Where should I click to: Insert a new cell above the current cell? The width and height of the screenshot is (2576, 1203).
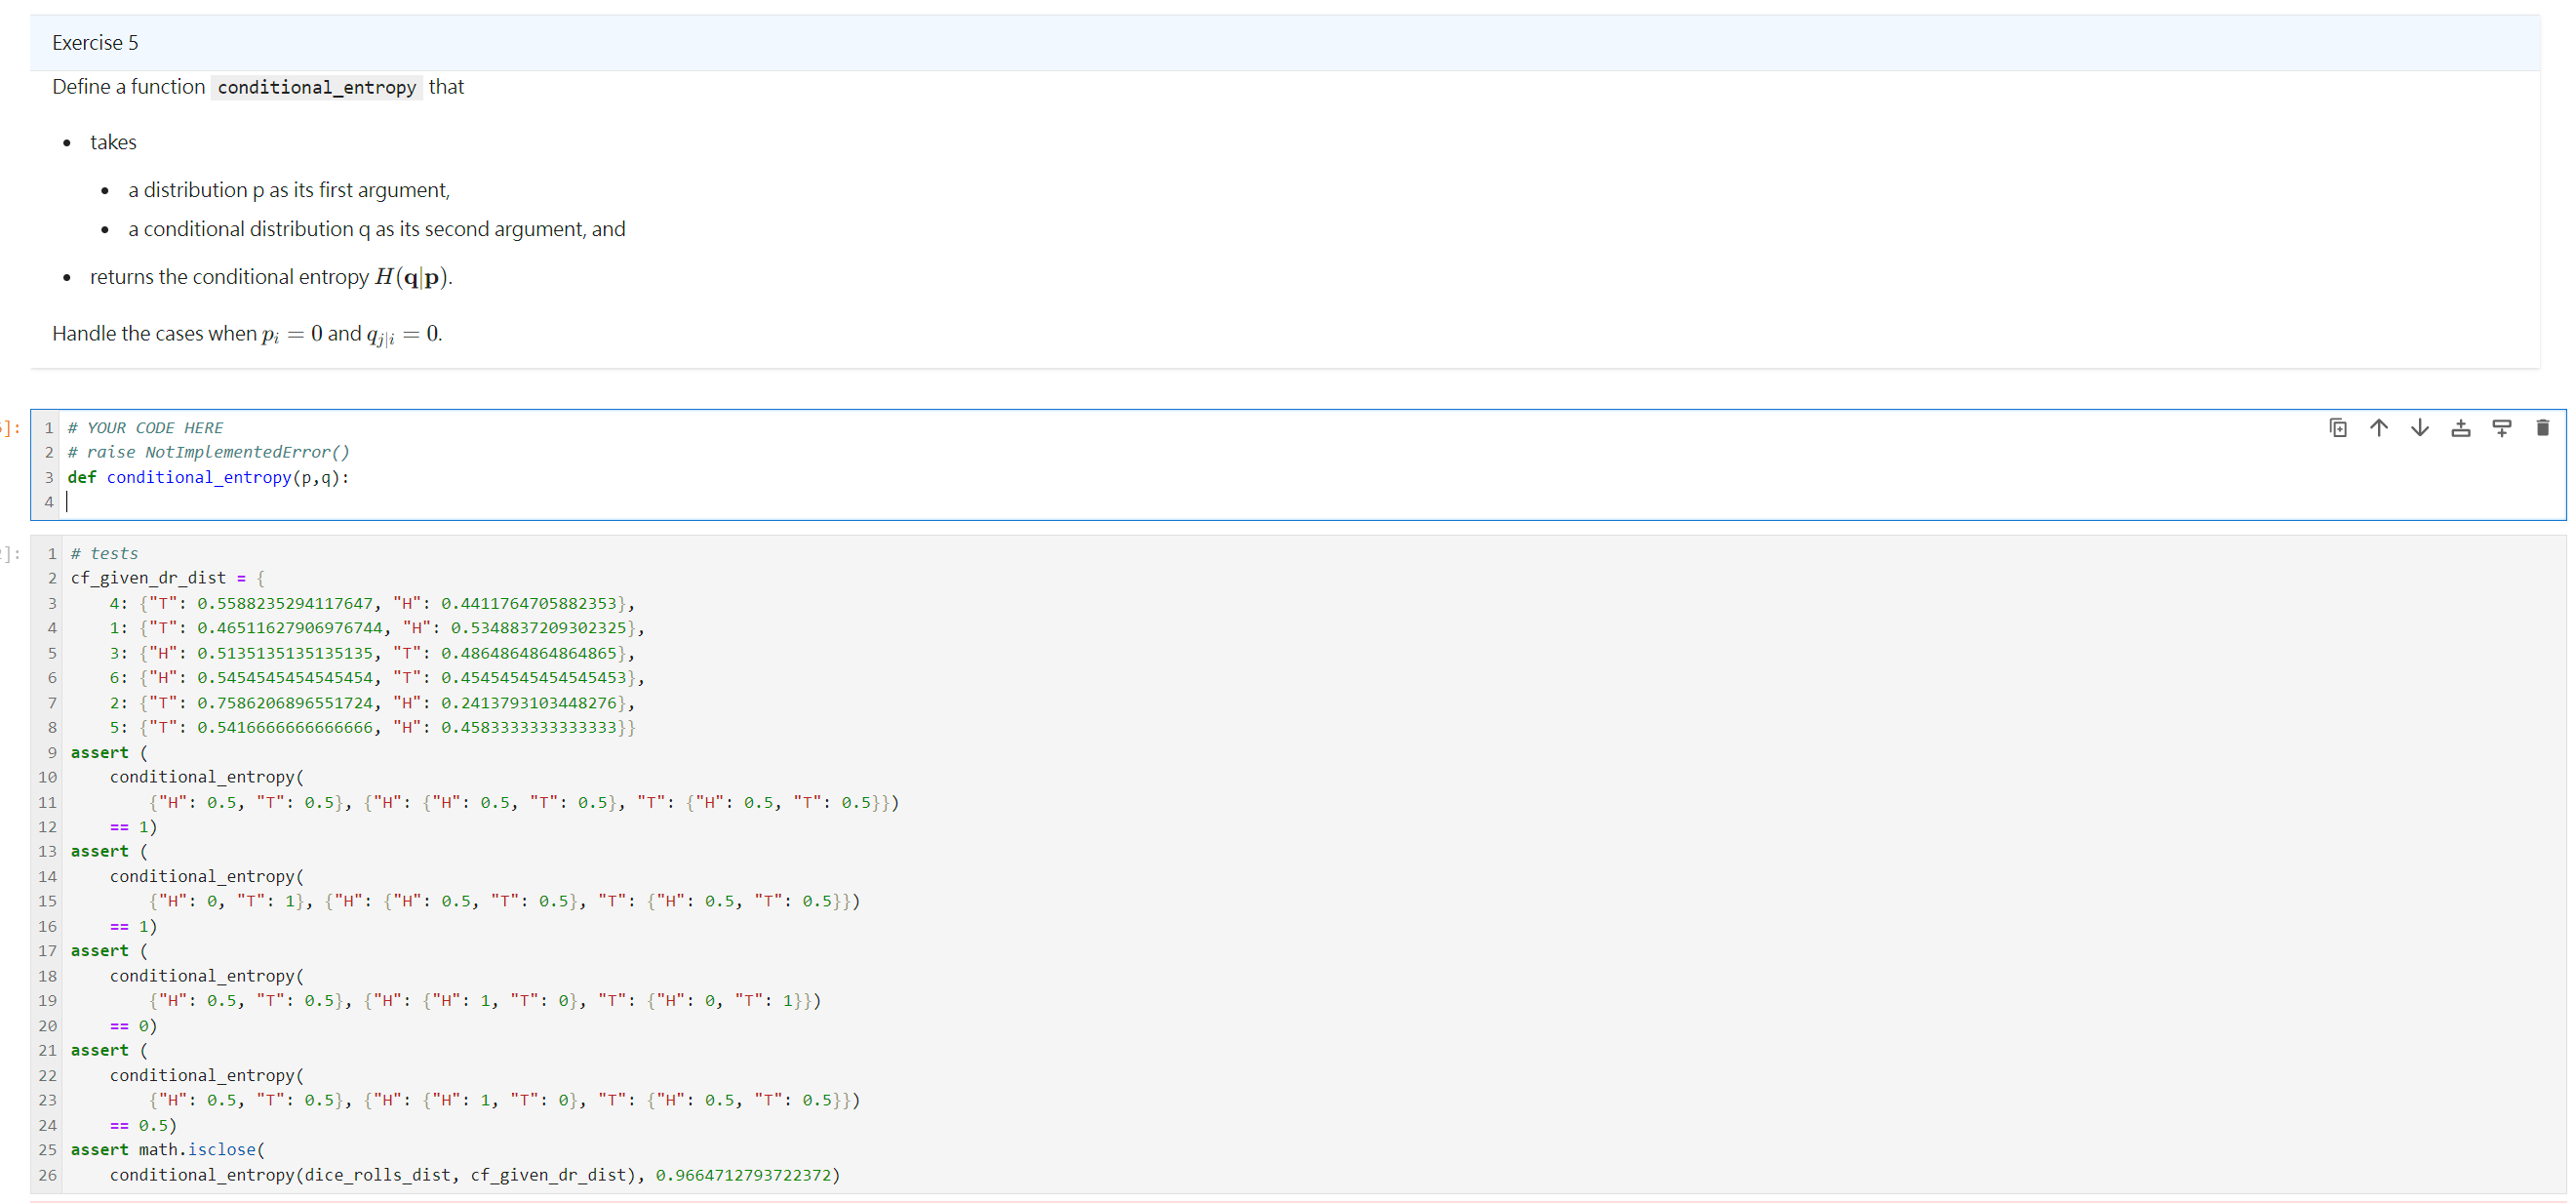coord(2461,427)
